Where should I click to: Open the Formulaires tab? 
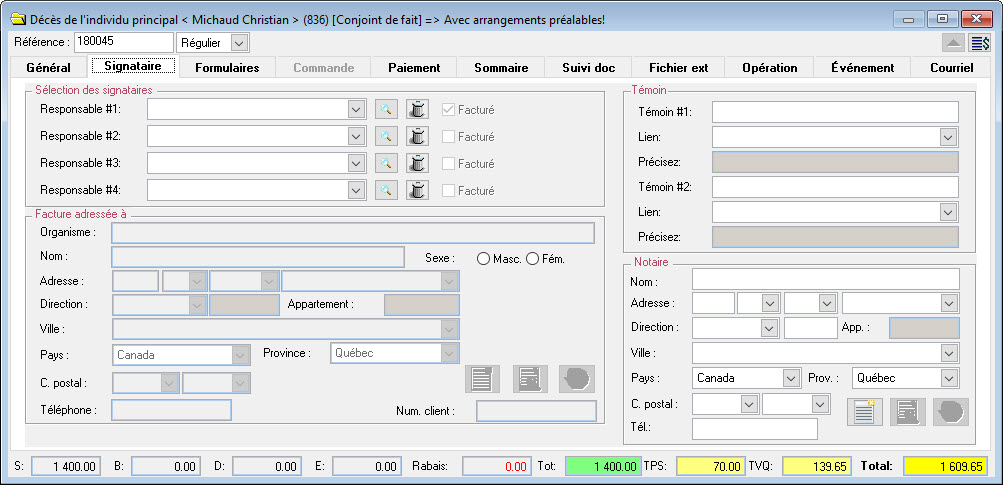coord(227,67)
